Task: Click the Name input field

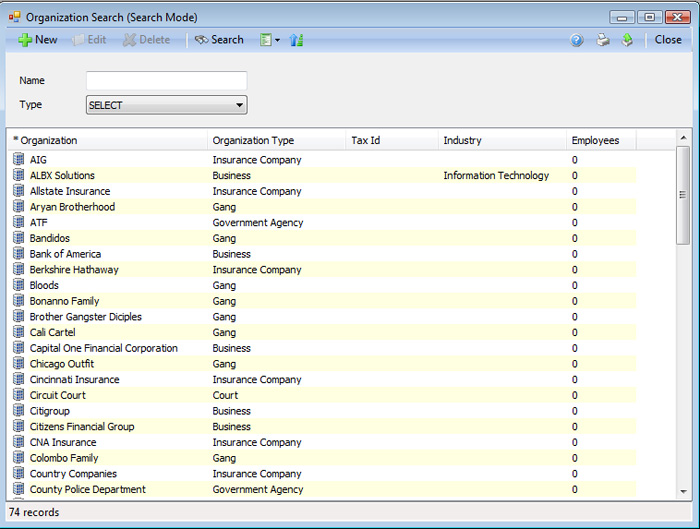Action: 166,81
